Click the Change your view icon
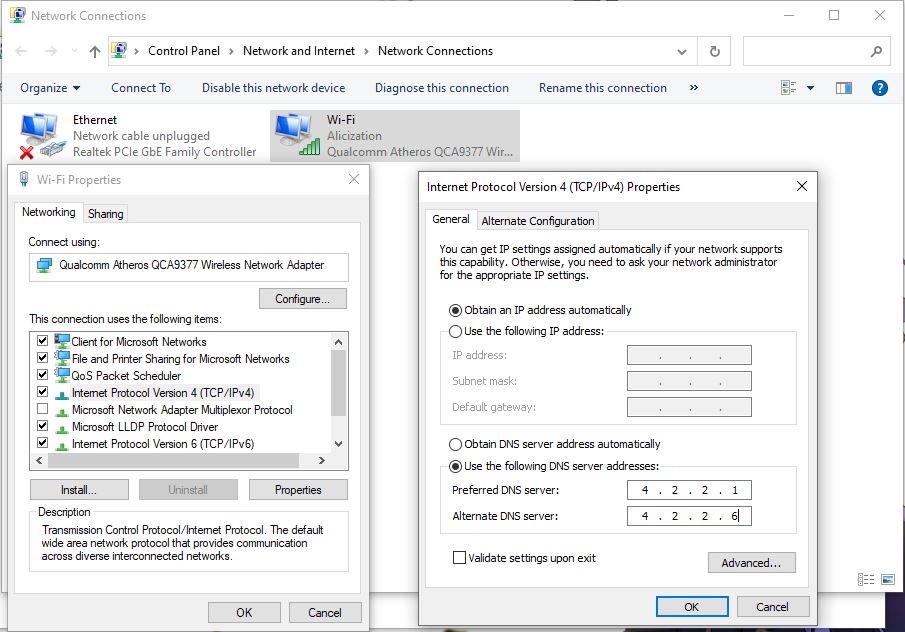Viewport: 905px width, 632px height. point(788,88)
